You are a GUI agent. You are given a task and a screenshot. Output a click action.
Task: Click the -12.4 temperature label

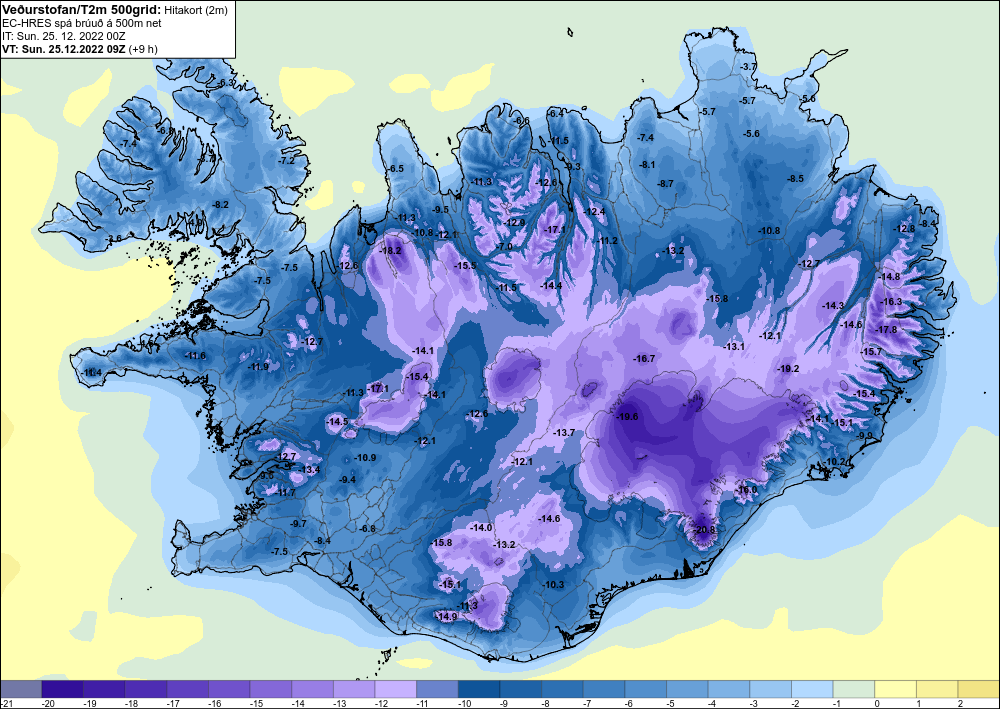pyautogui.click(x=594, y=212)
